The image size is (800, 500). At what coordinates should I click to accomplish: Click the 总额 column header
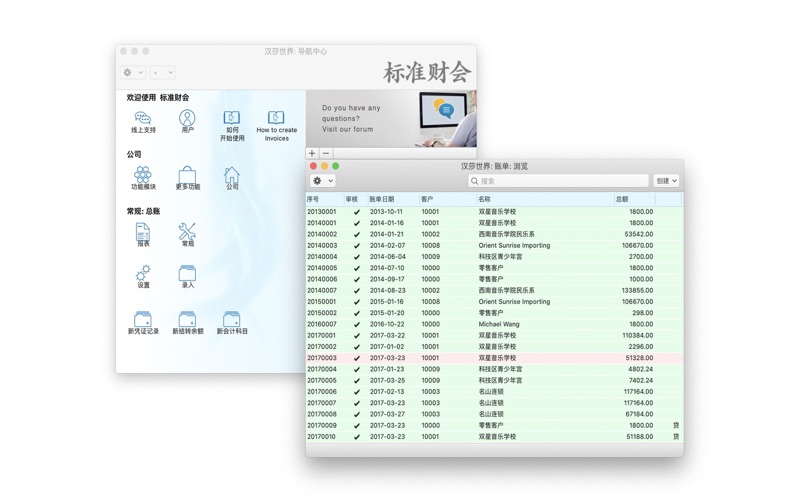pyautogui.click(x=633, y=199)
